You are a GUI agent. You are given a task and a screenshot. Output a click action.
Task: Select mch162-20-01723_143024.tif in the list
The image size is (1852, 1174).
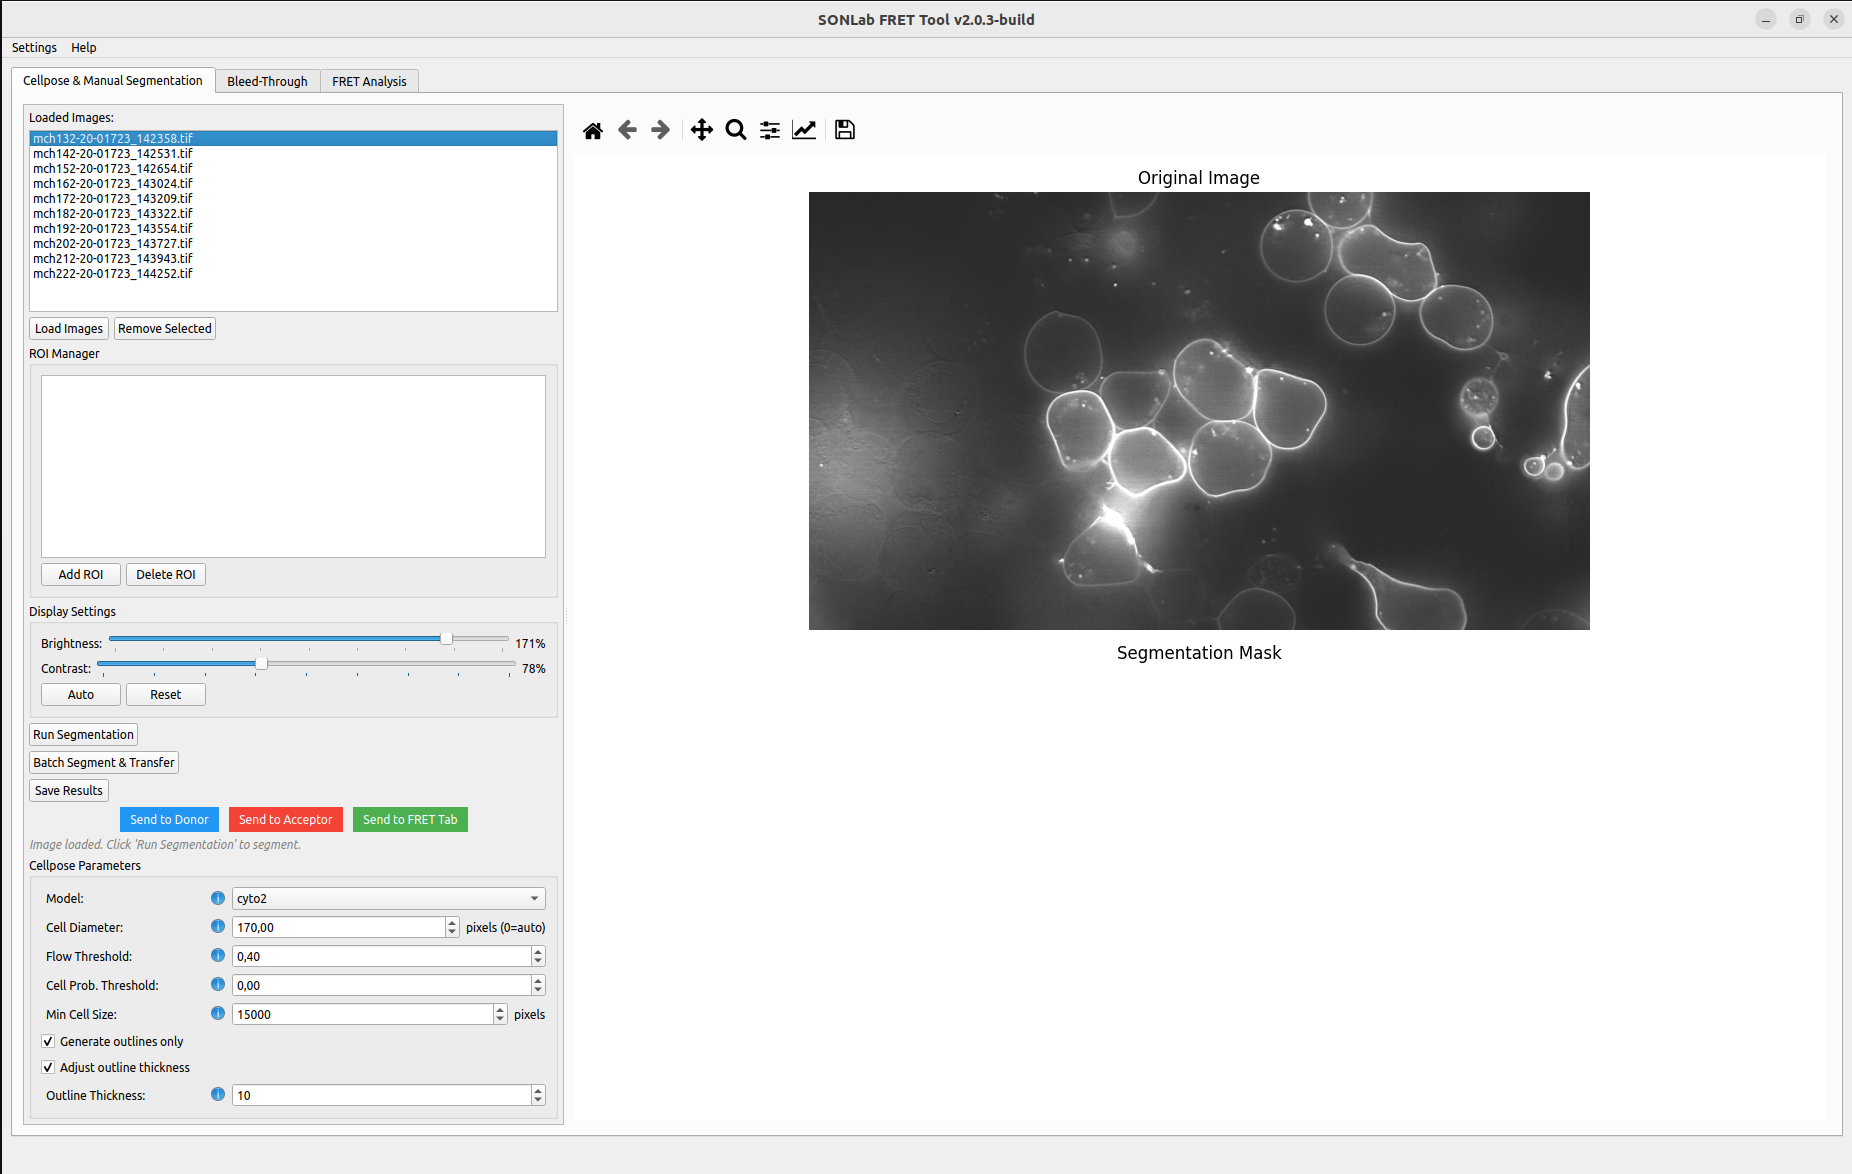pyautogui.click(x=293, y=183)
